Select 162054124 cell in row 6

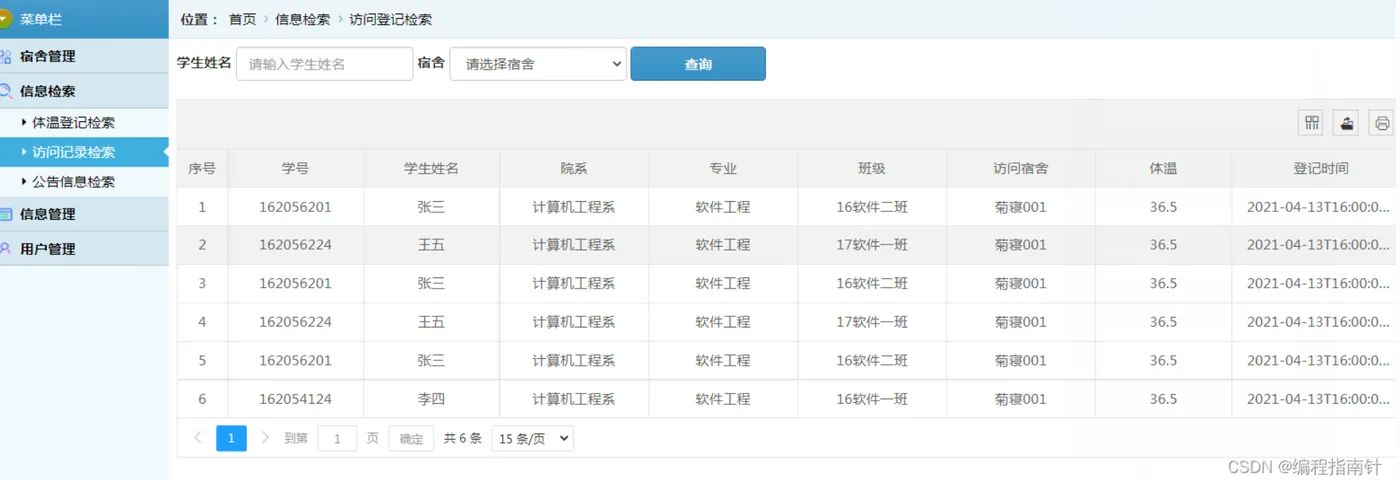click(x=295, y=399)
